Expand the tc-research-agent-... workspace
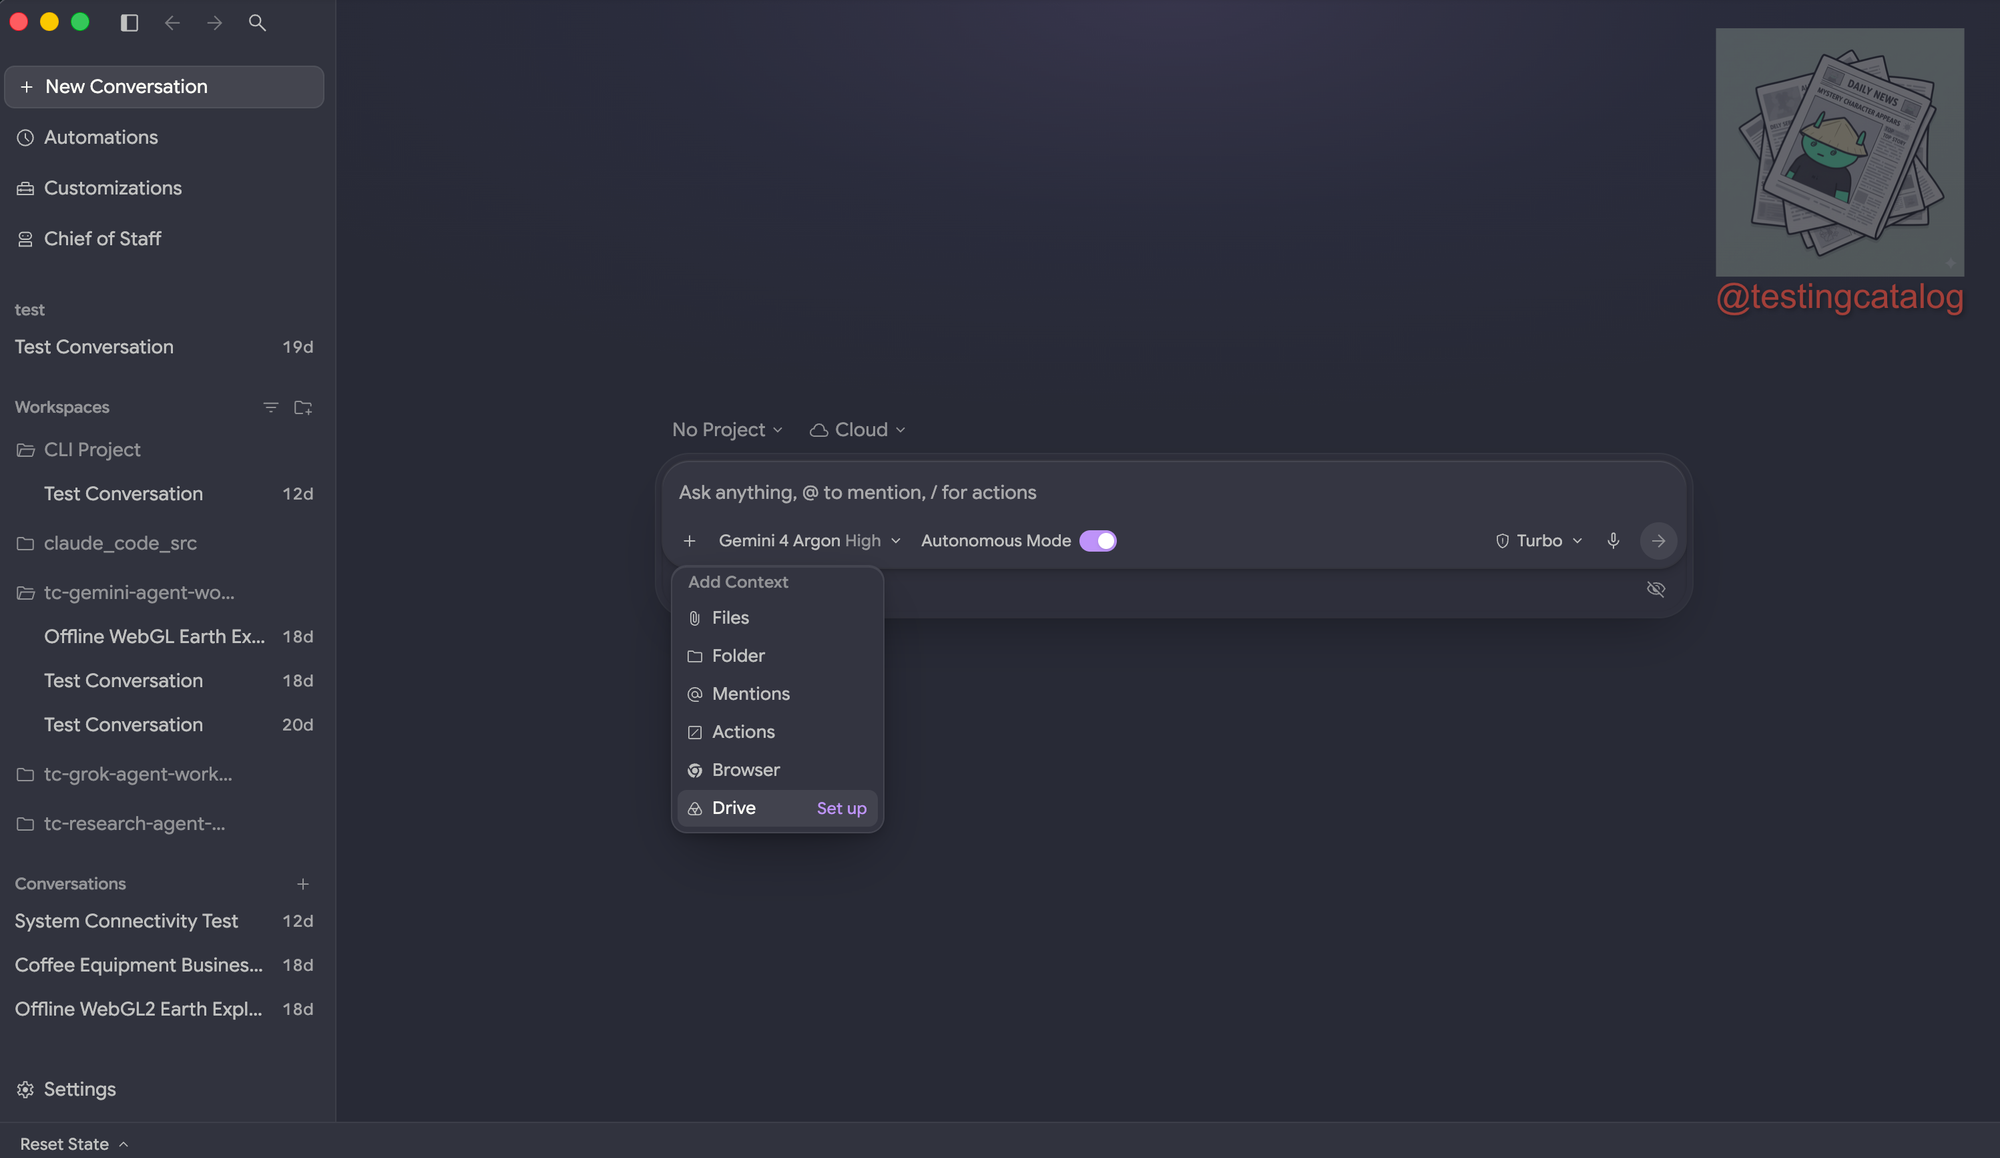The width and height of the screenshot is (2000, 1158). pos(164,824)
